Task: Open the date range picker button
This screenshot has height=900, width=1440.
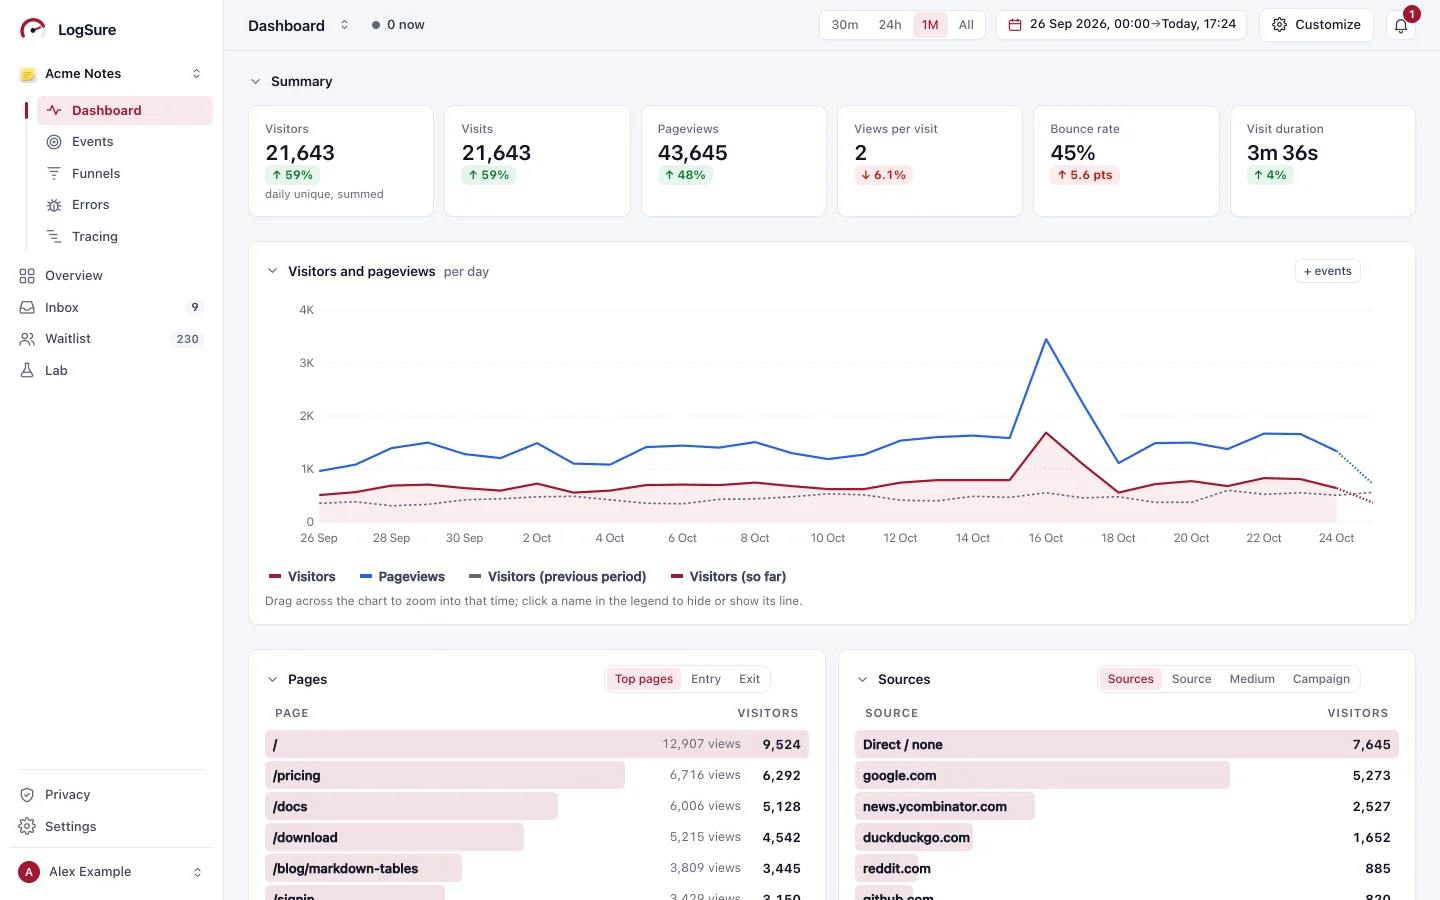Action: tap(1121, 25)
